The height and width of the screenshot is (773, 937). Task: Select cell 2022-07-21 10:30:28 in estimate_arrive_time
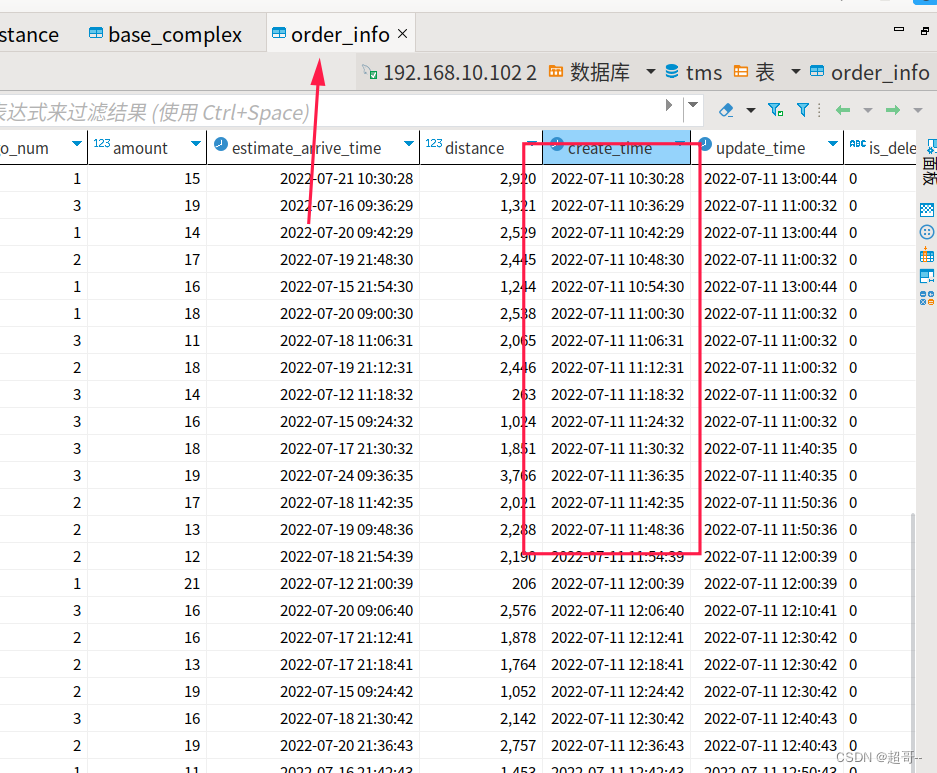point(313,179)
